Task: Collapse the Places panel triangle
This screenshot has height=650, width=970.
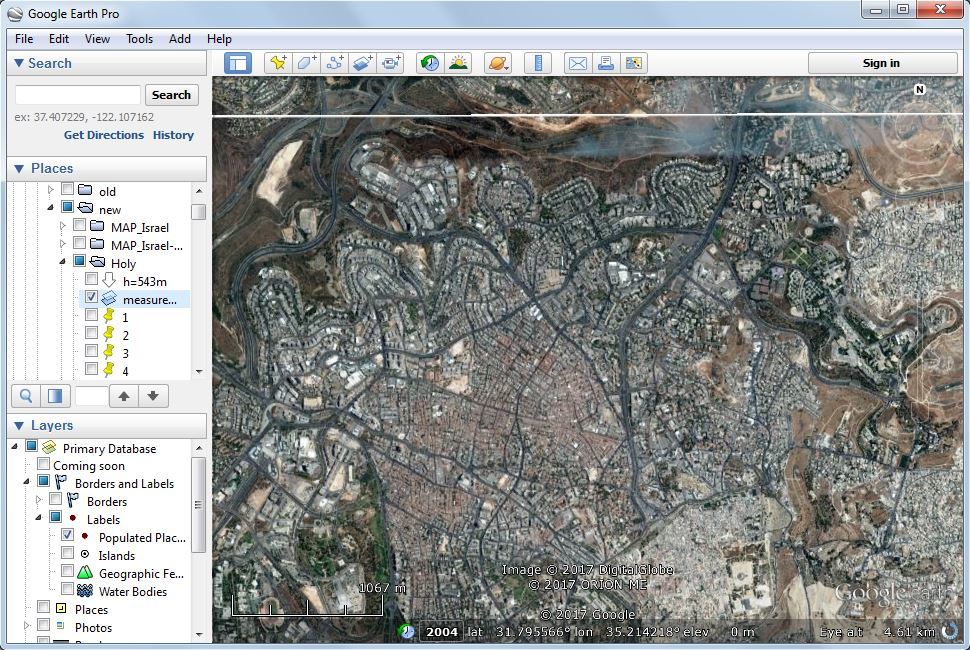Action: (x=19, y=168)
